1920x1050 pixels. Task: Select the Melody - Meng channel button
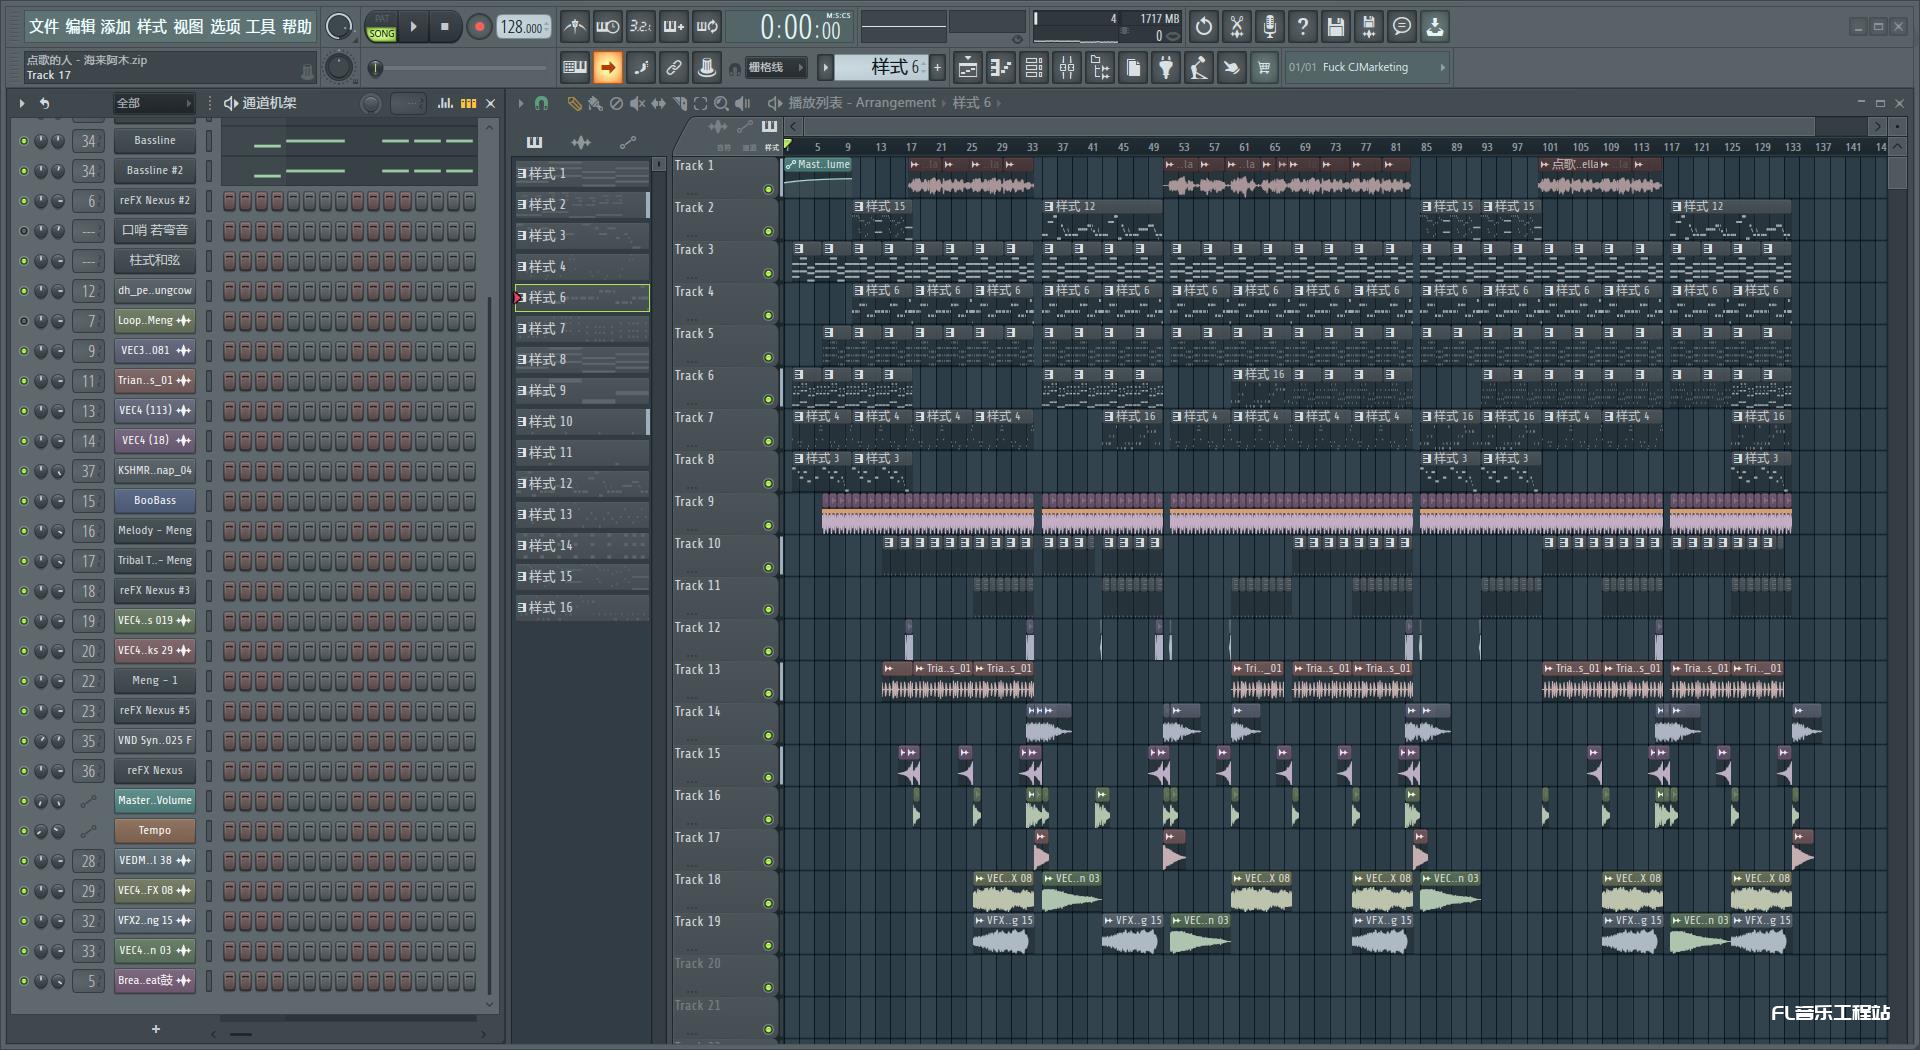(154, 531)
